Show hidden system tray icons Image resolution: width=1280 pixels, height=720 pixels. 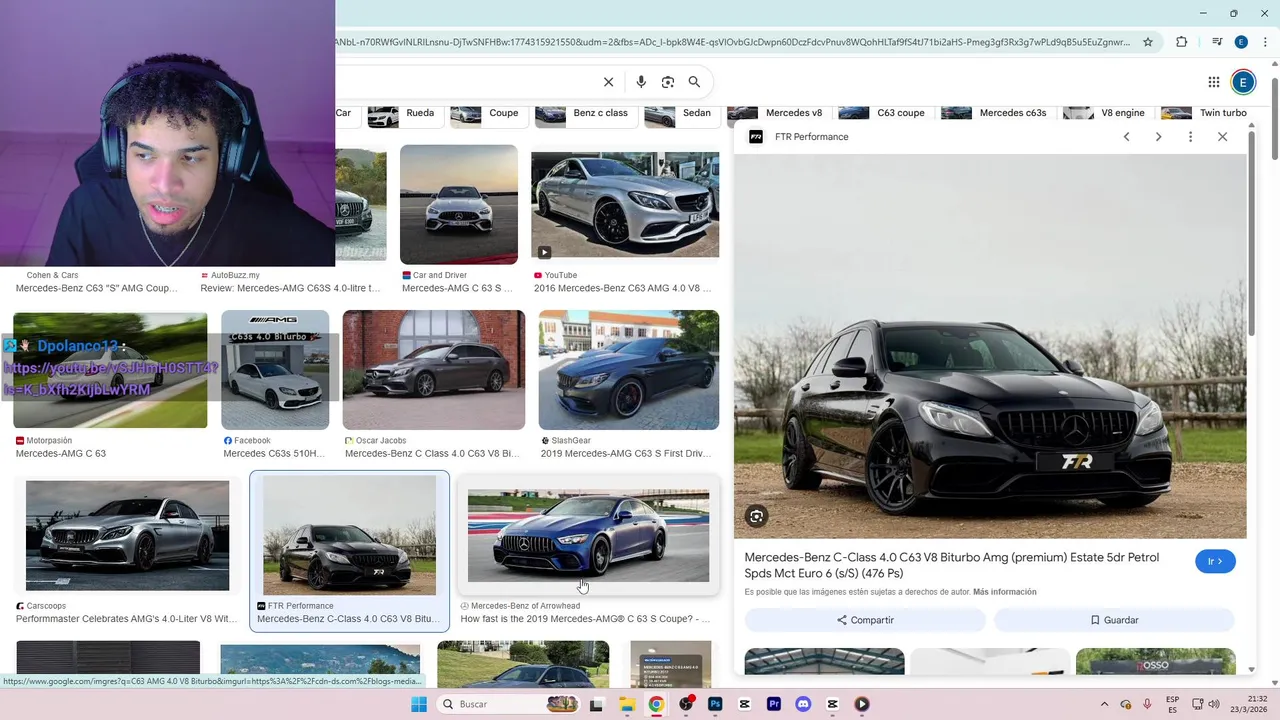[1104, 704]
